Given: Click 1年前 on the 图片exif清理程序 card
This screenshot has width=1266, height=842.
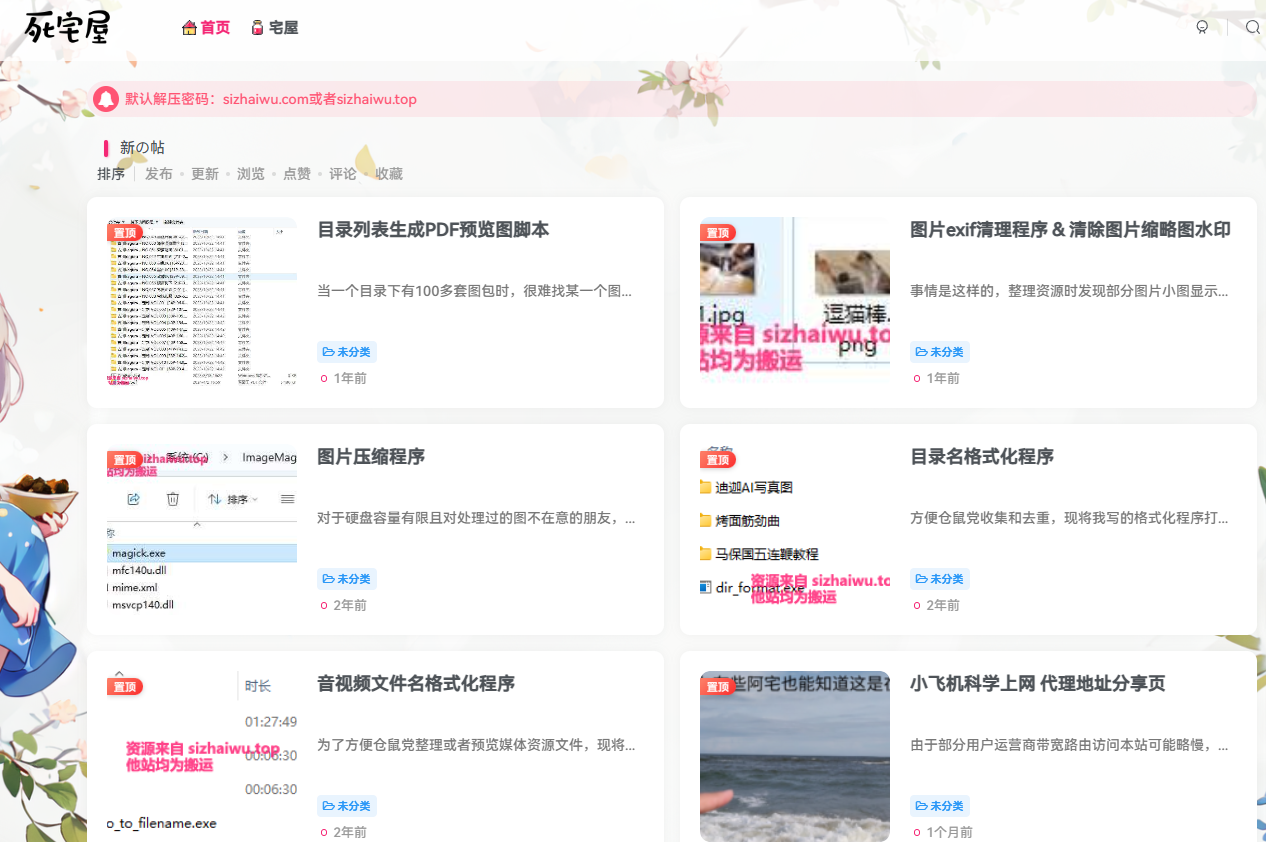Looking at the screenshot, I should tap(943, 378).
